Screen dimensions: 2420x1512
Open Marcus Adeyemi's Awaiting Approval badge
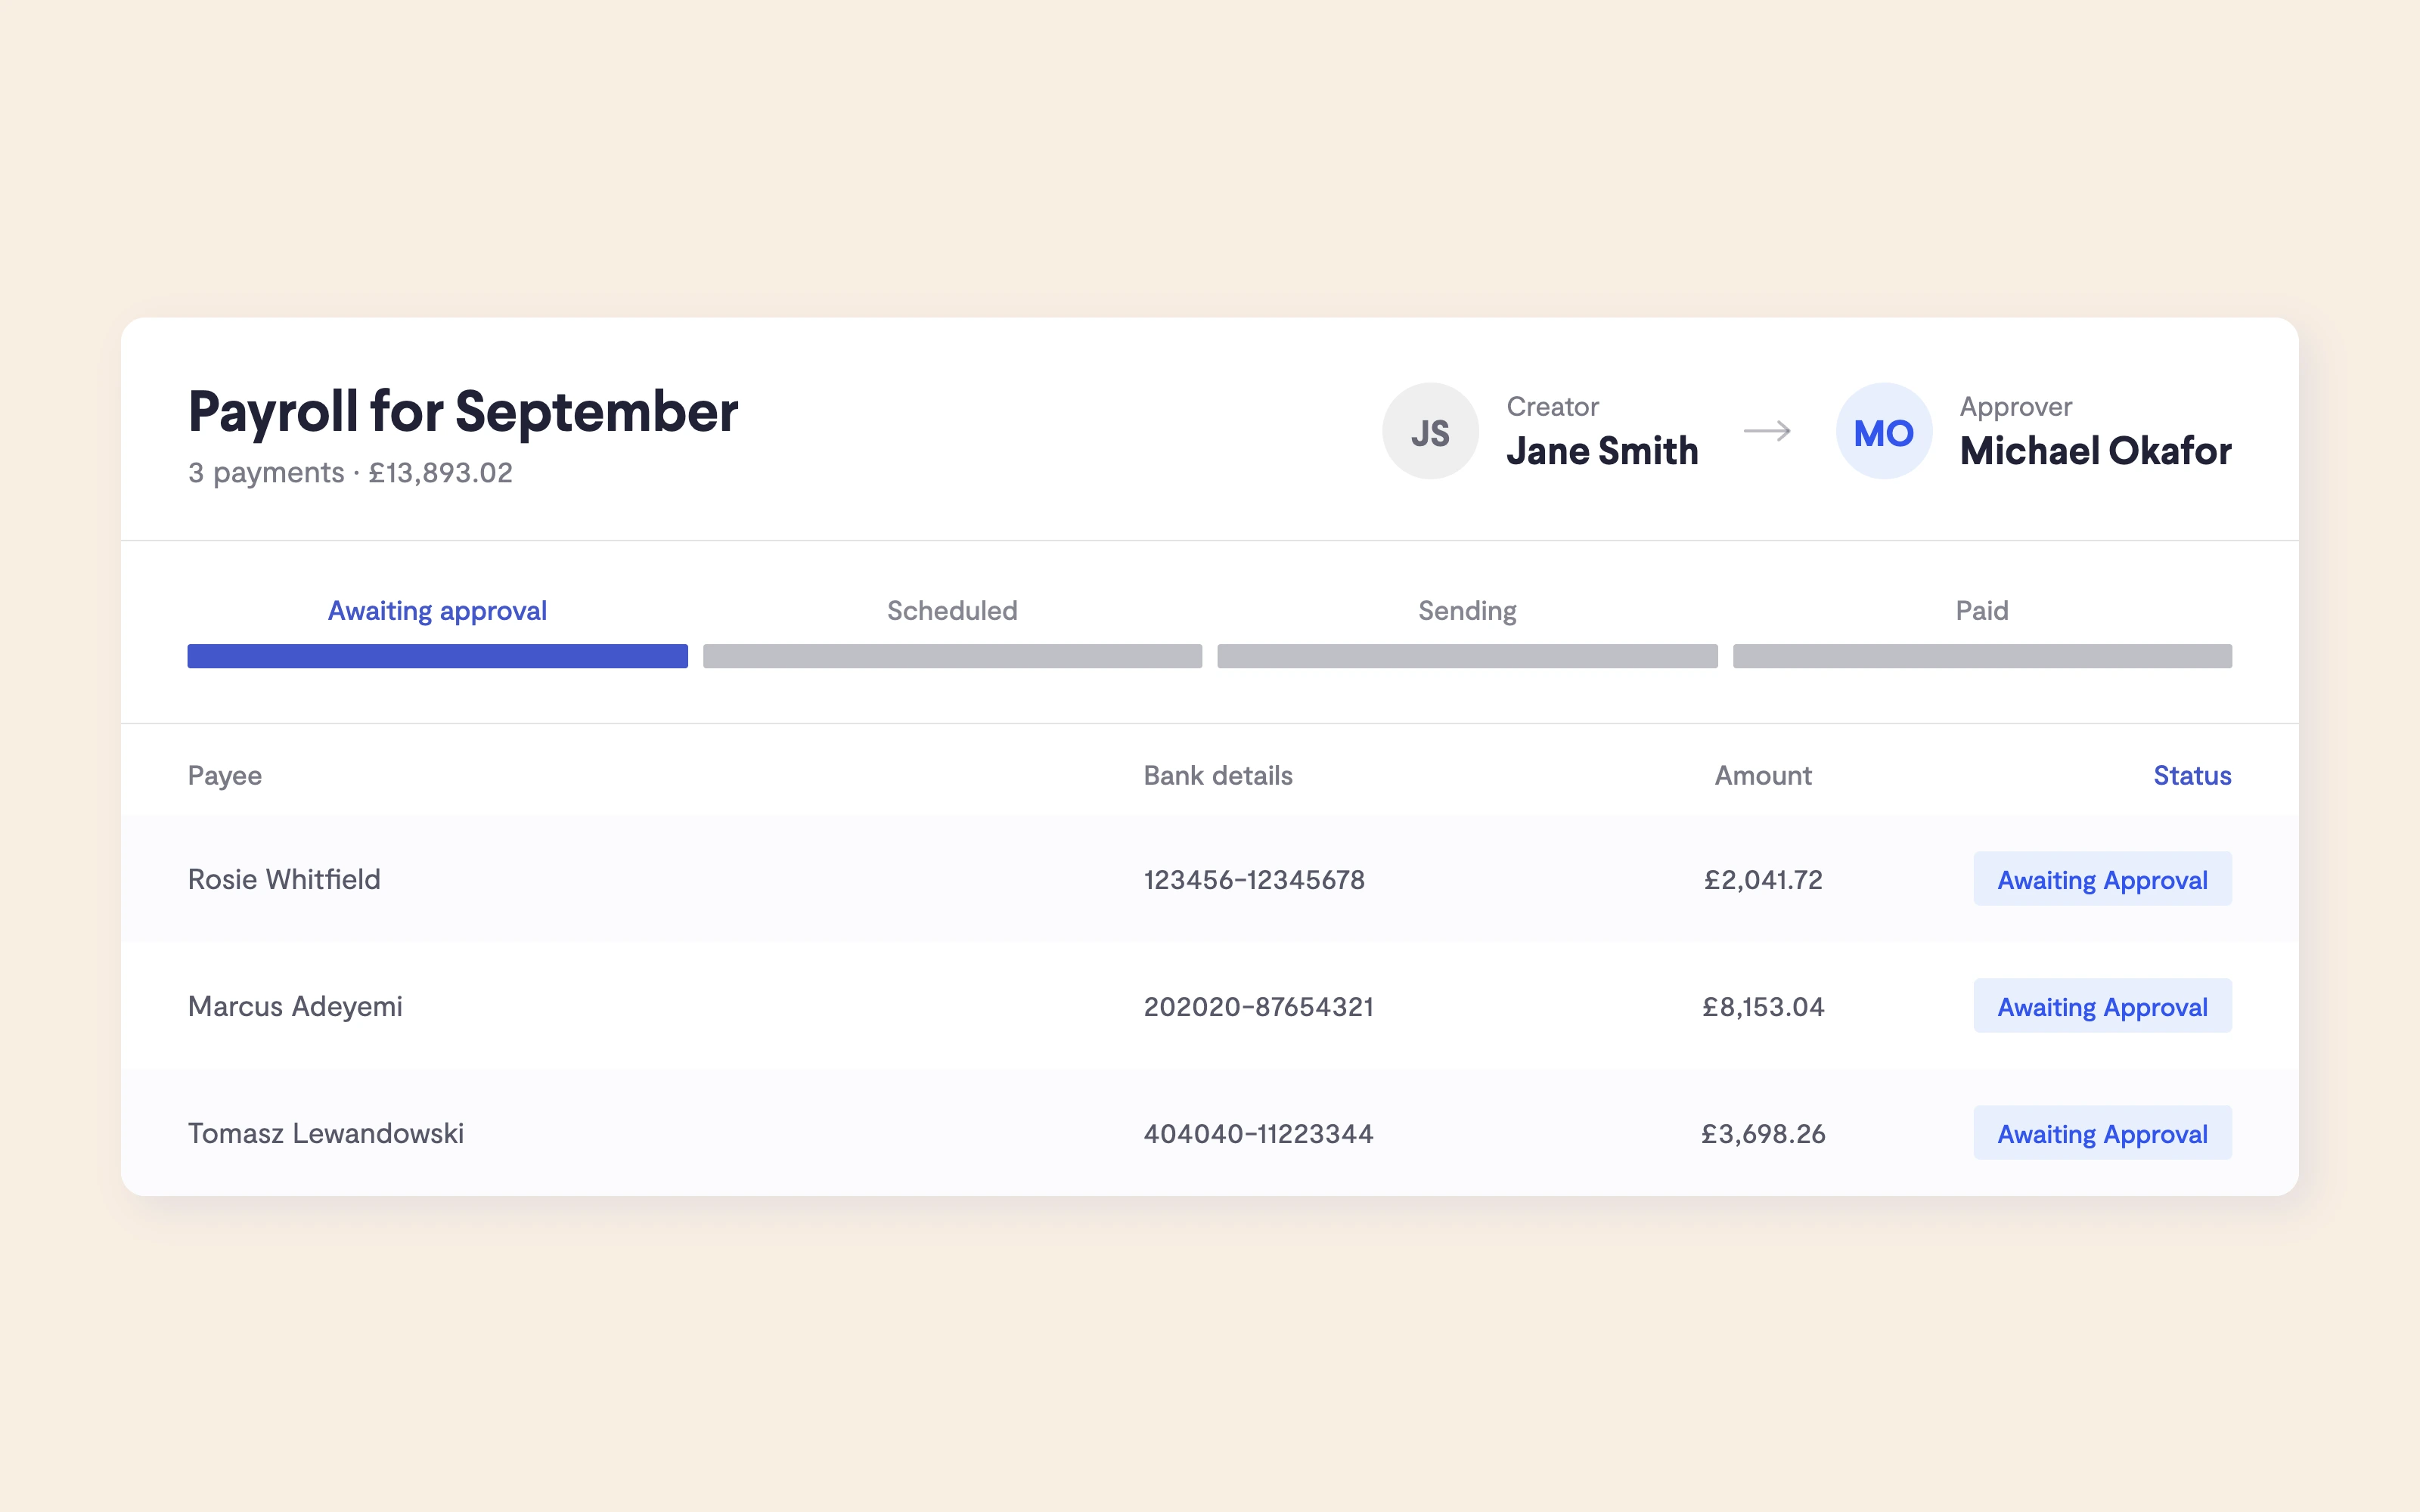click(2102, 1006)
